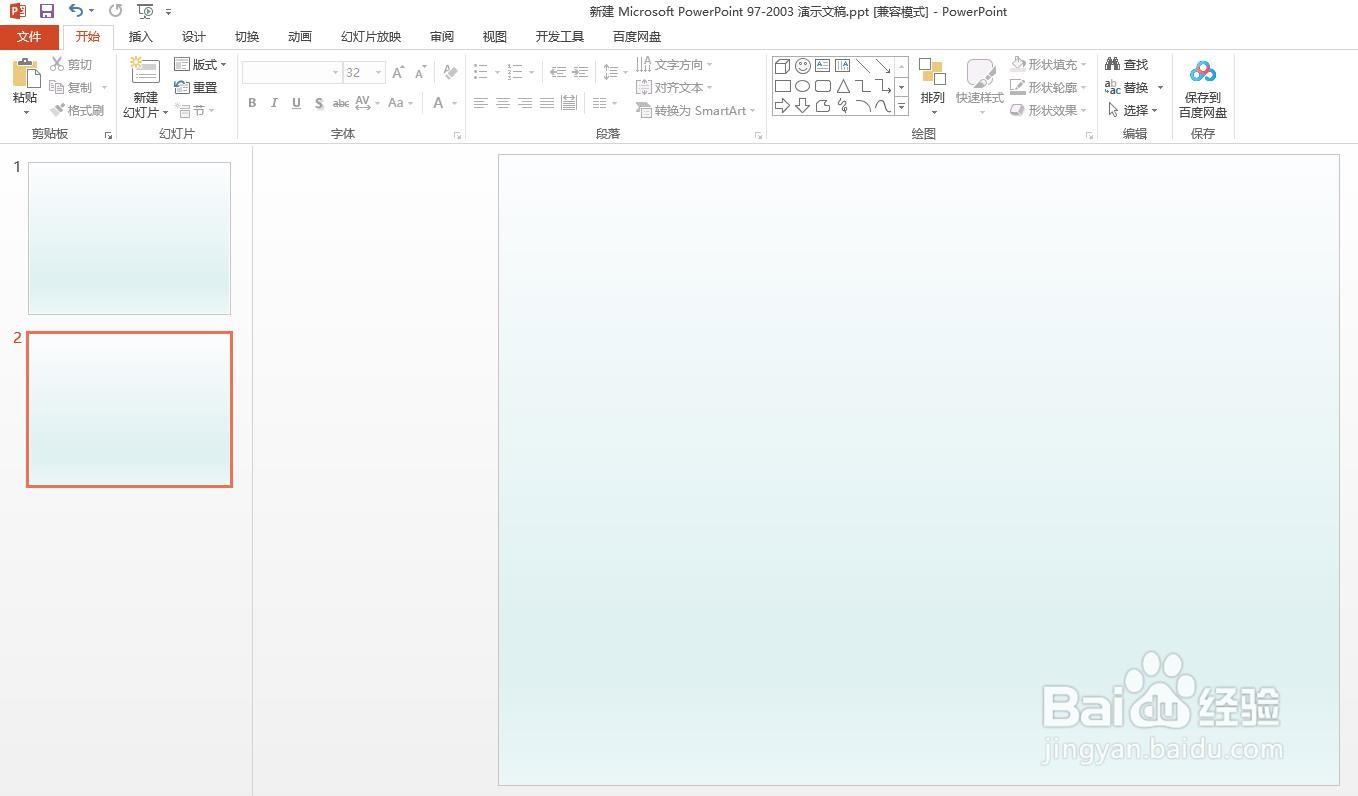
Task: Open the font size 32 combo box
Action: click(364, 72)
